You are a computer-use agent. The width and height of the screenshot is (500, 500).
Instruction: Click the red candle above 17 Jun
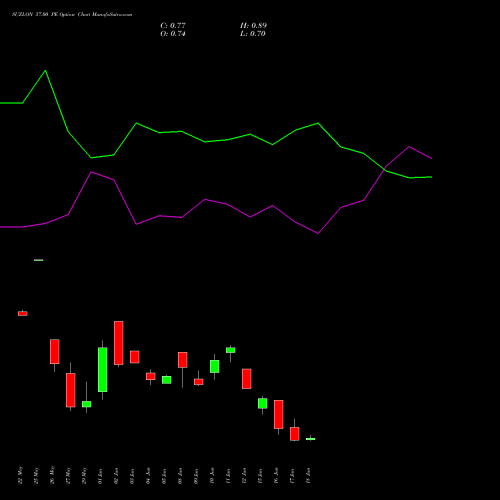[x=295, y=434]
